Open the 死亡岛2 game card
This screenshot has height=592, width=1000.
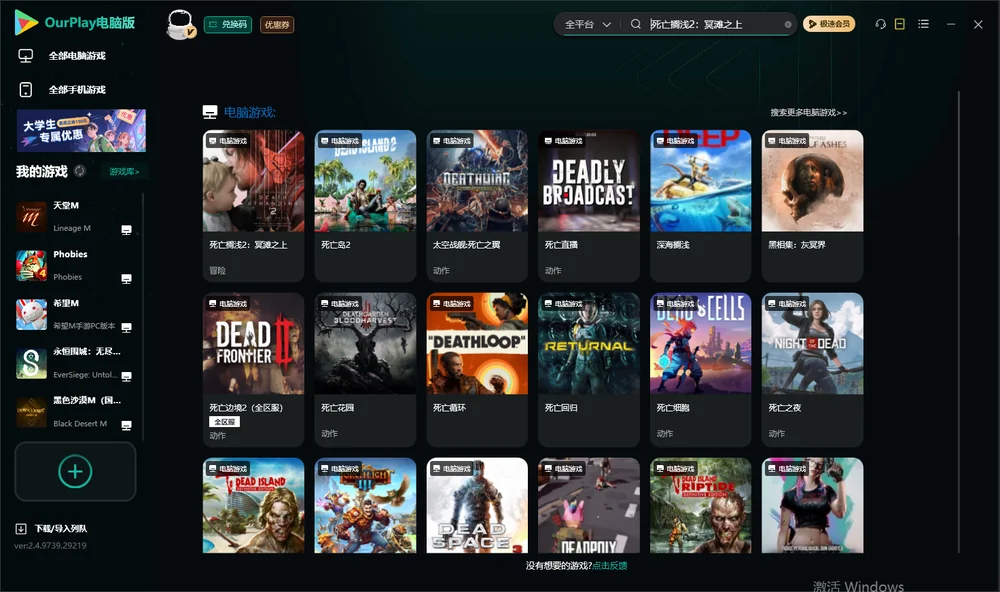[365, 205]
